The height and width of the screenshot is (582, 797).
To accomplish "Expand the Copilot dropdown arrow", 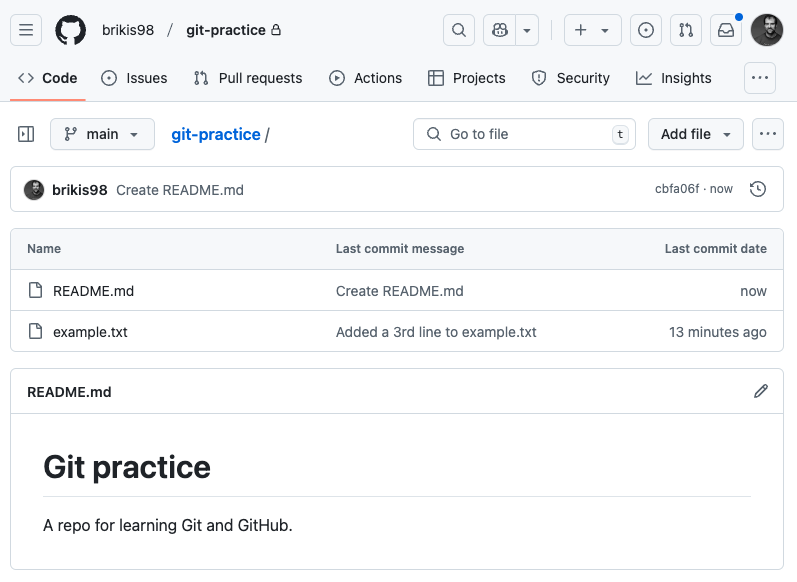I will click(527, 30).
